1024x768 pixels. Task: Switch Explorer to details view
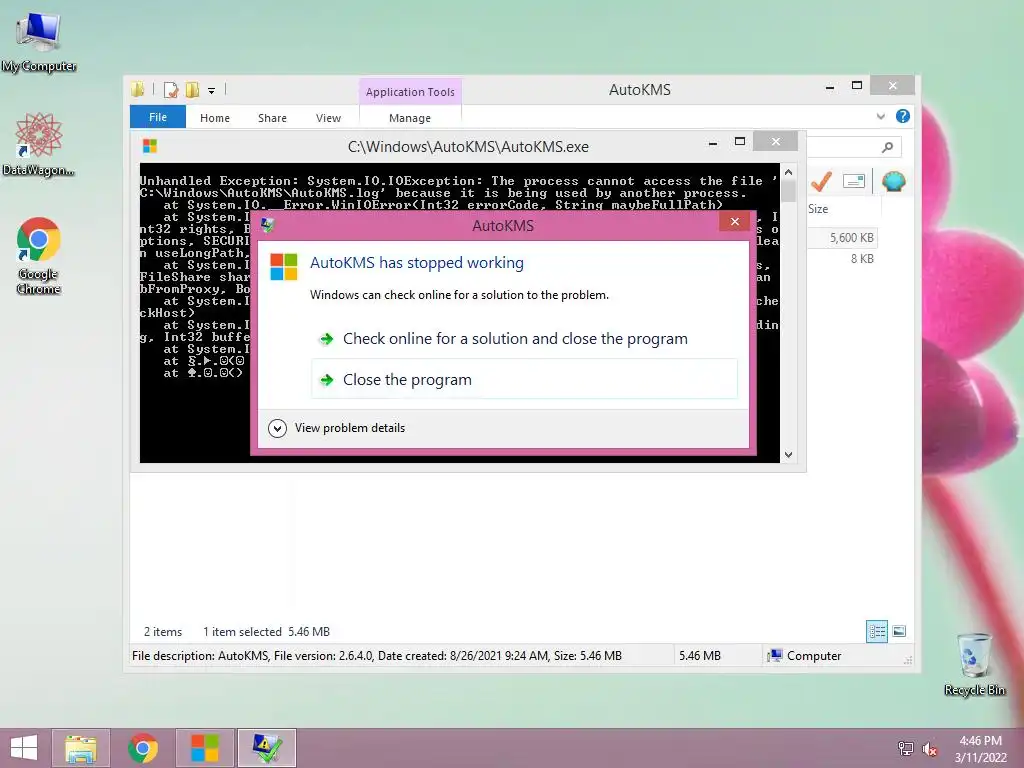point(876,632)
